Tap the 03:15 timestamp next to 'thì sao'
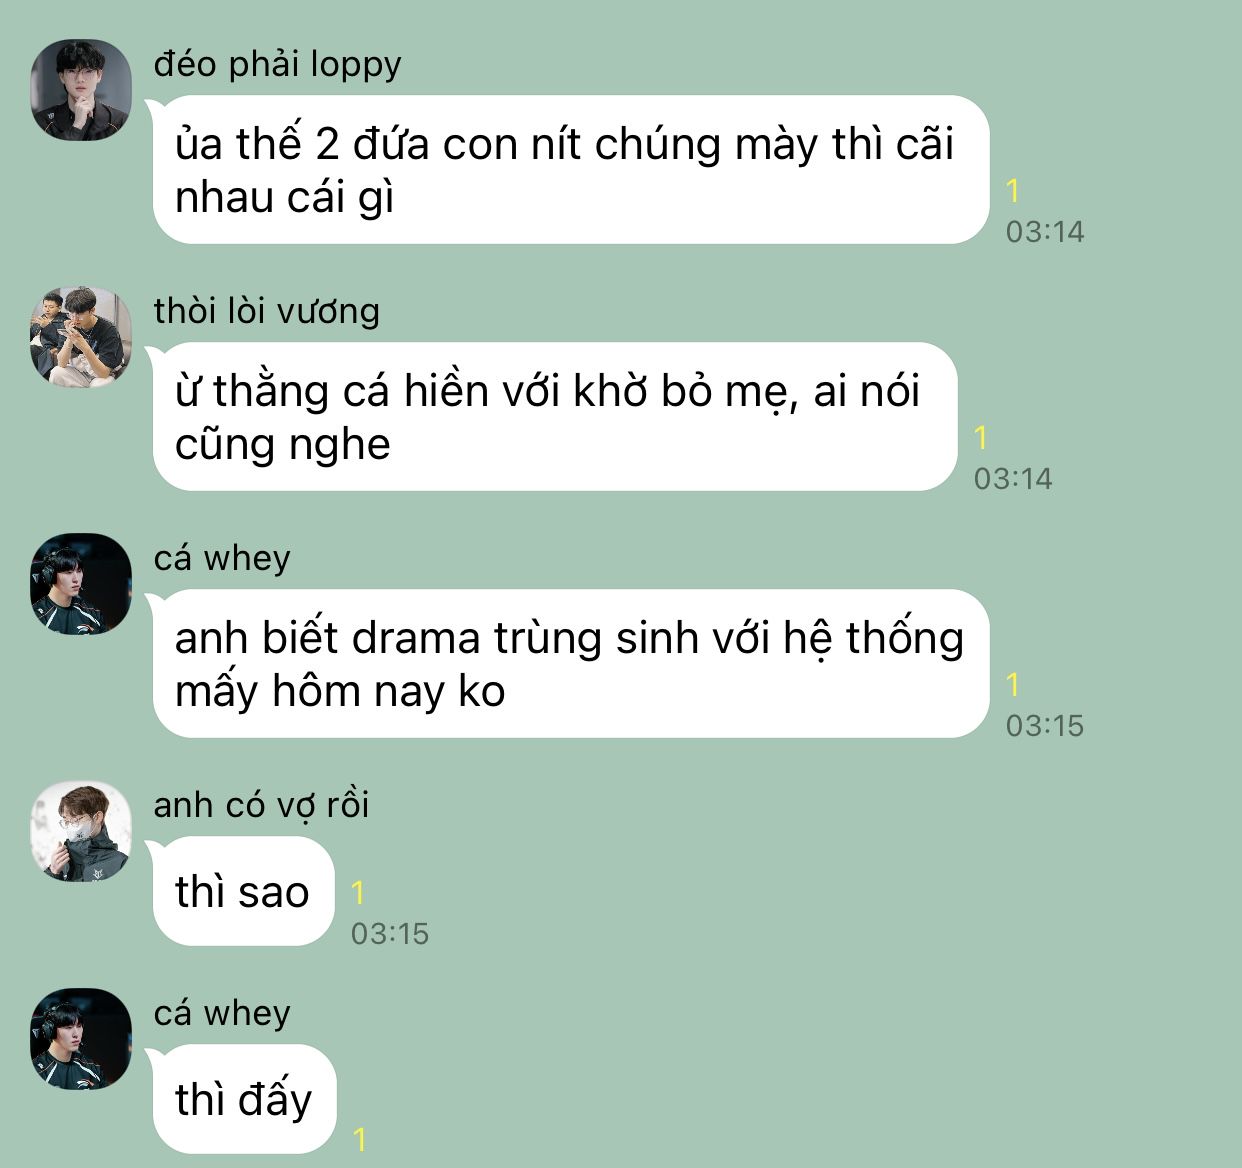The width and height of the screenshot is (1242, 1168). (x=390, y=934)
